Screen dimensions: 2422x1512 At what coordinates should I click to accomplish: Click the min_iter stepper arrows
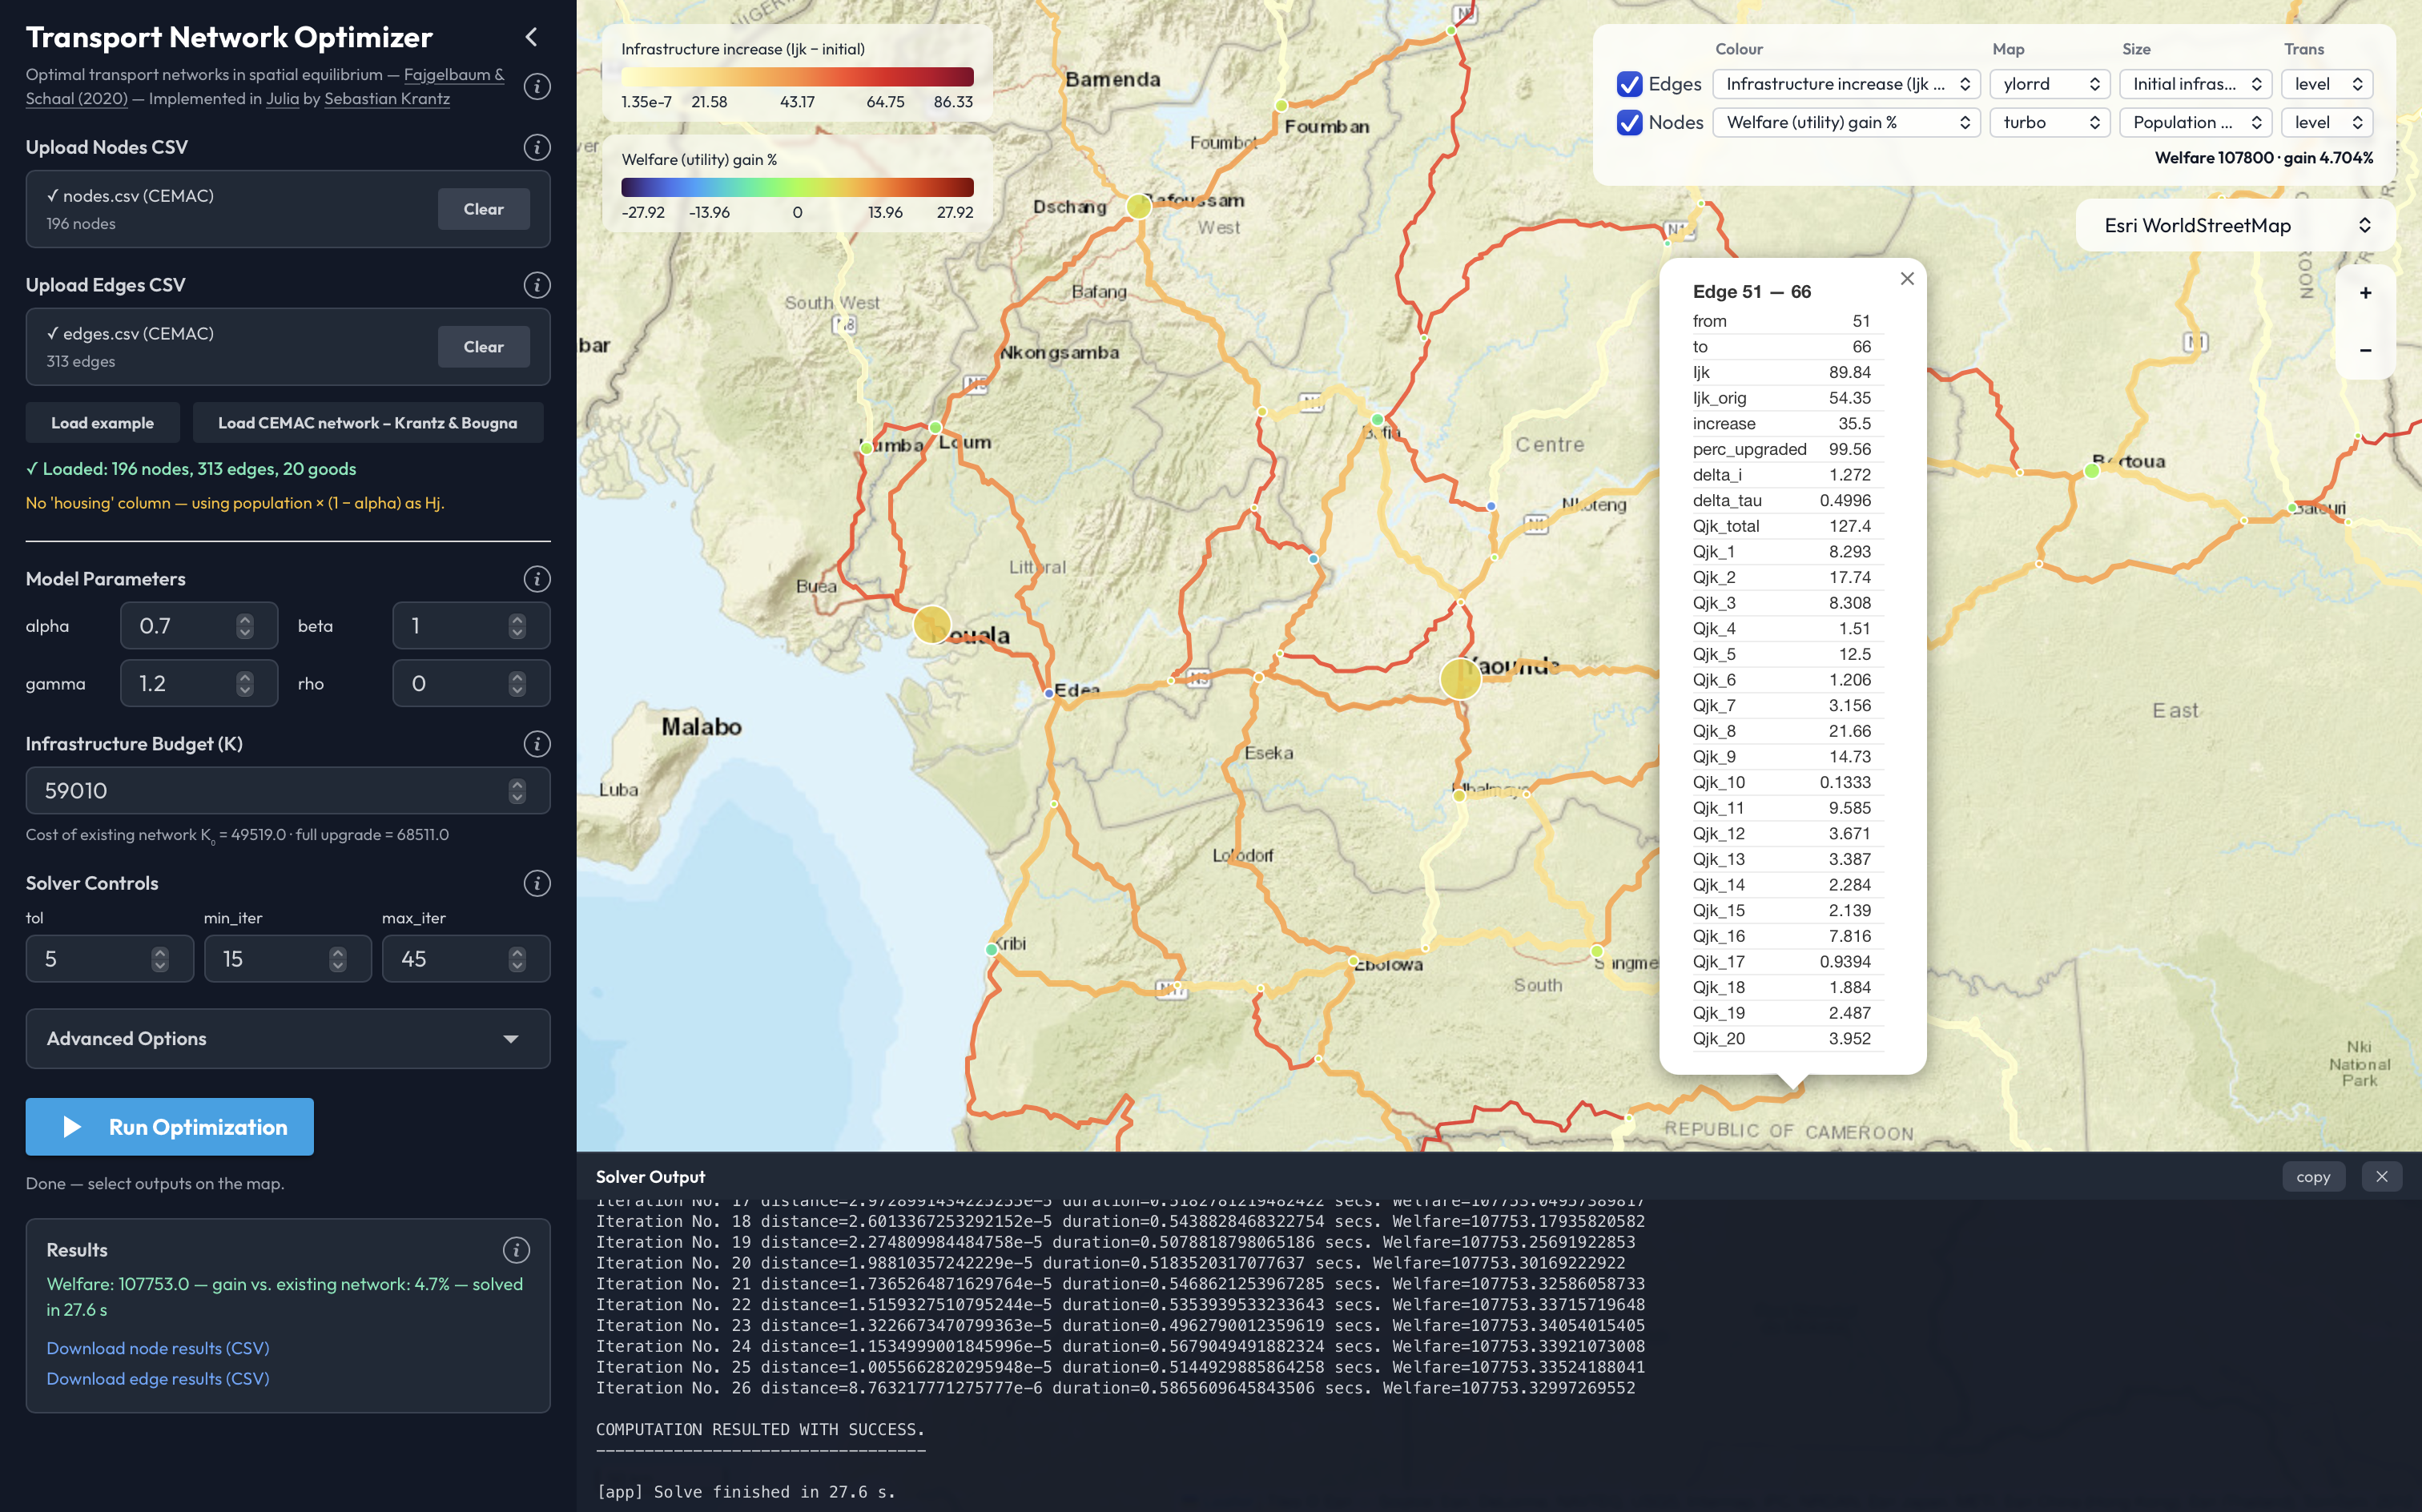[x=338, y=959]
